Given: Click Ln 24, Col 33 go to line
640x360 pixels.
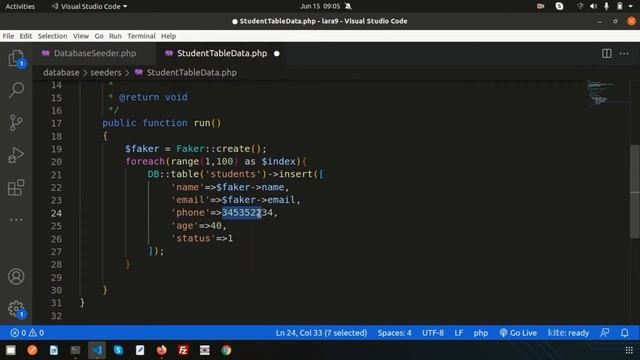Looking at the screenshot, I should coord(321,333).
